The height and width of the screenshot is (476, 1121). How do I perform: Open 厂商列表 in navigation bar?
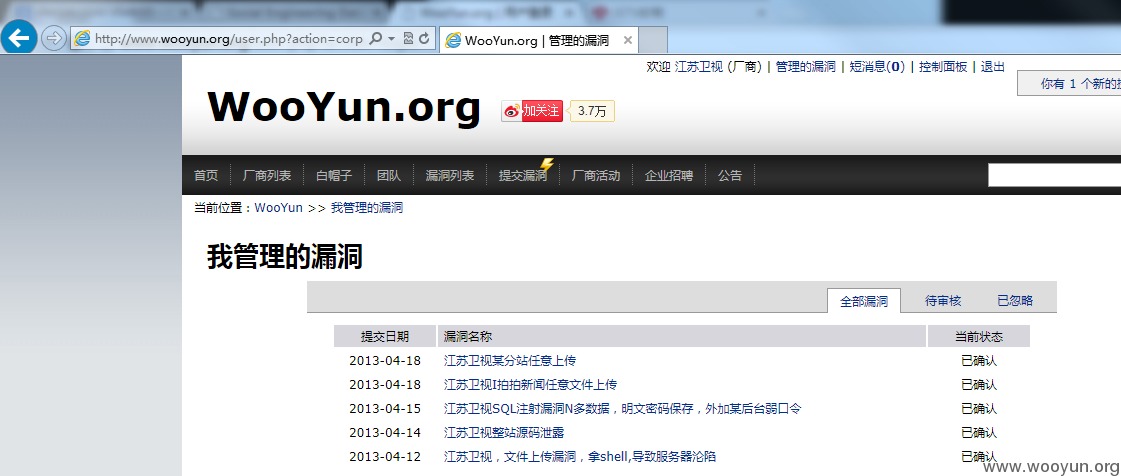click(267, 175)
